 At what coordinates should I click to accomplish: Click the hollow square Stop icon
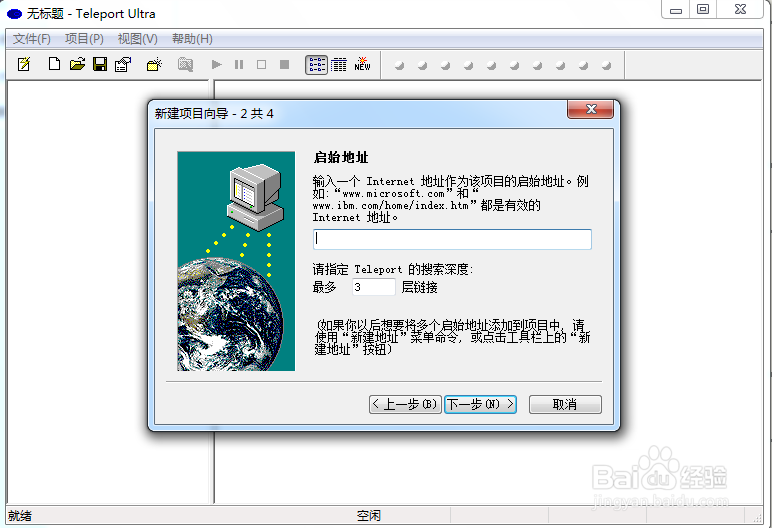click(x=261, y=65)
